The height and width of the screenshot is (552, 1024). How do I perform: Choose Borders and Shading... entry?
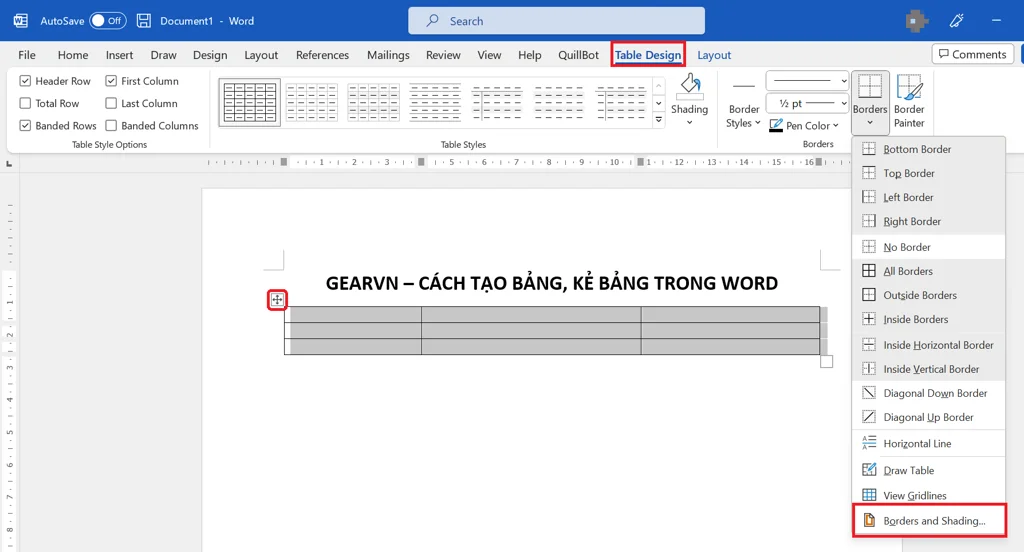tap(929, 521)
